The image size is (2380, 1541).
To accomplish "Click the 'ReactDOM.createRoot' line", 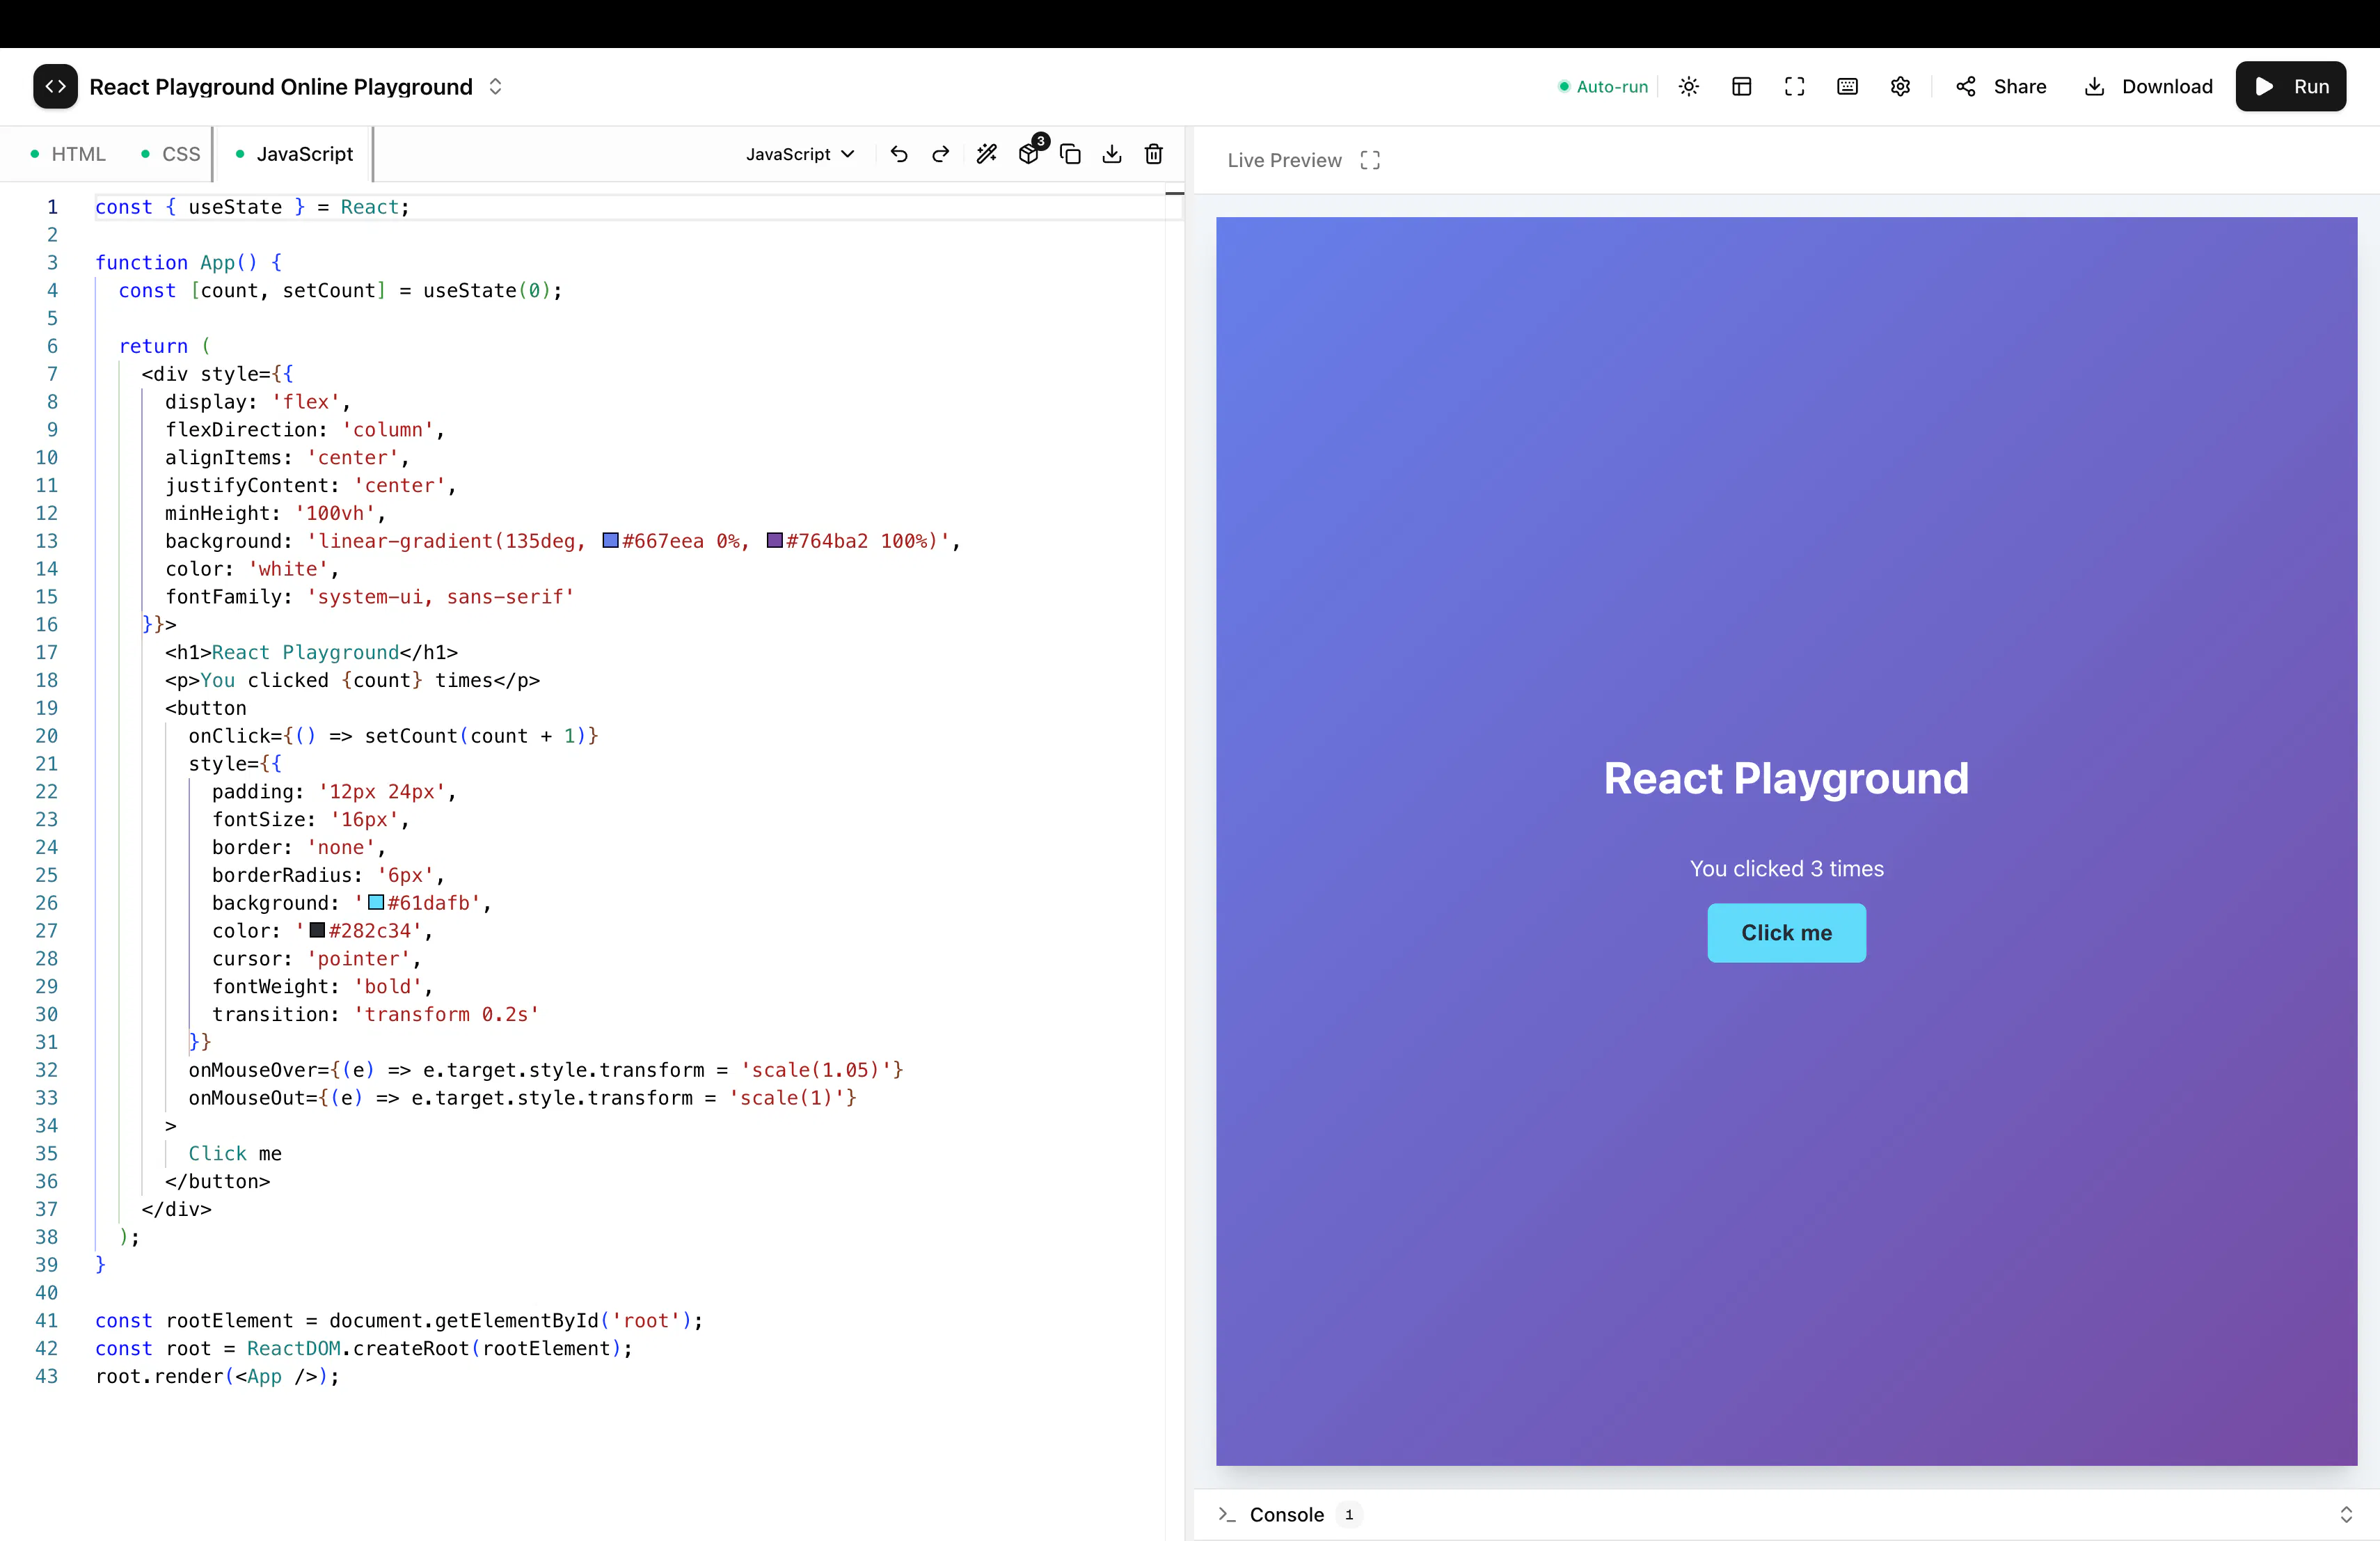I will (364, 1348).
